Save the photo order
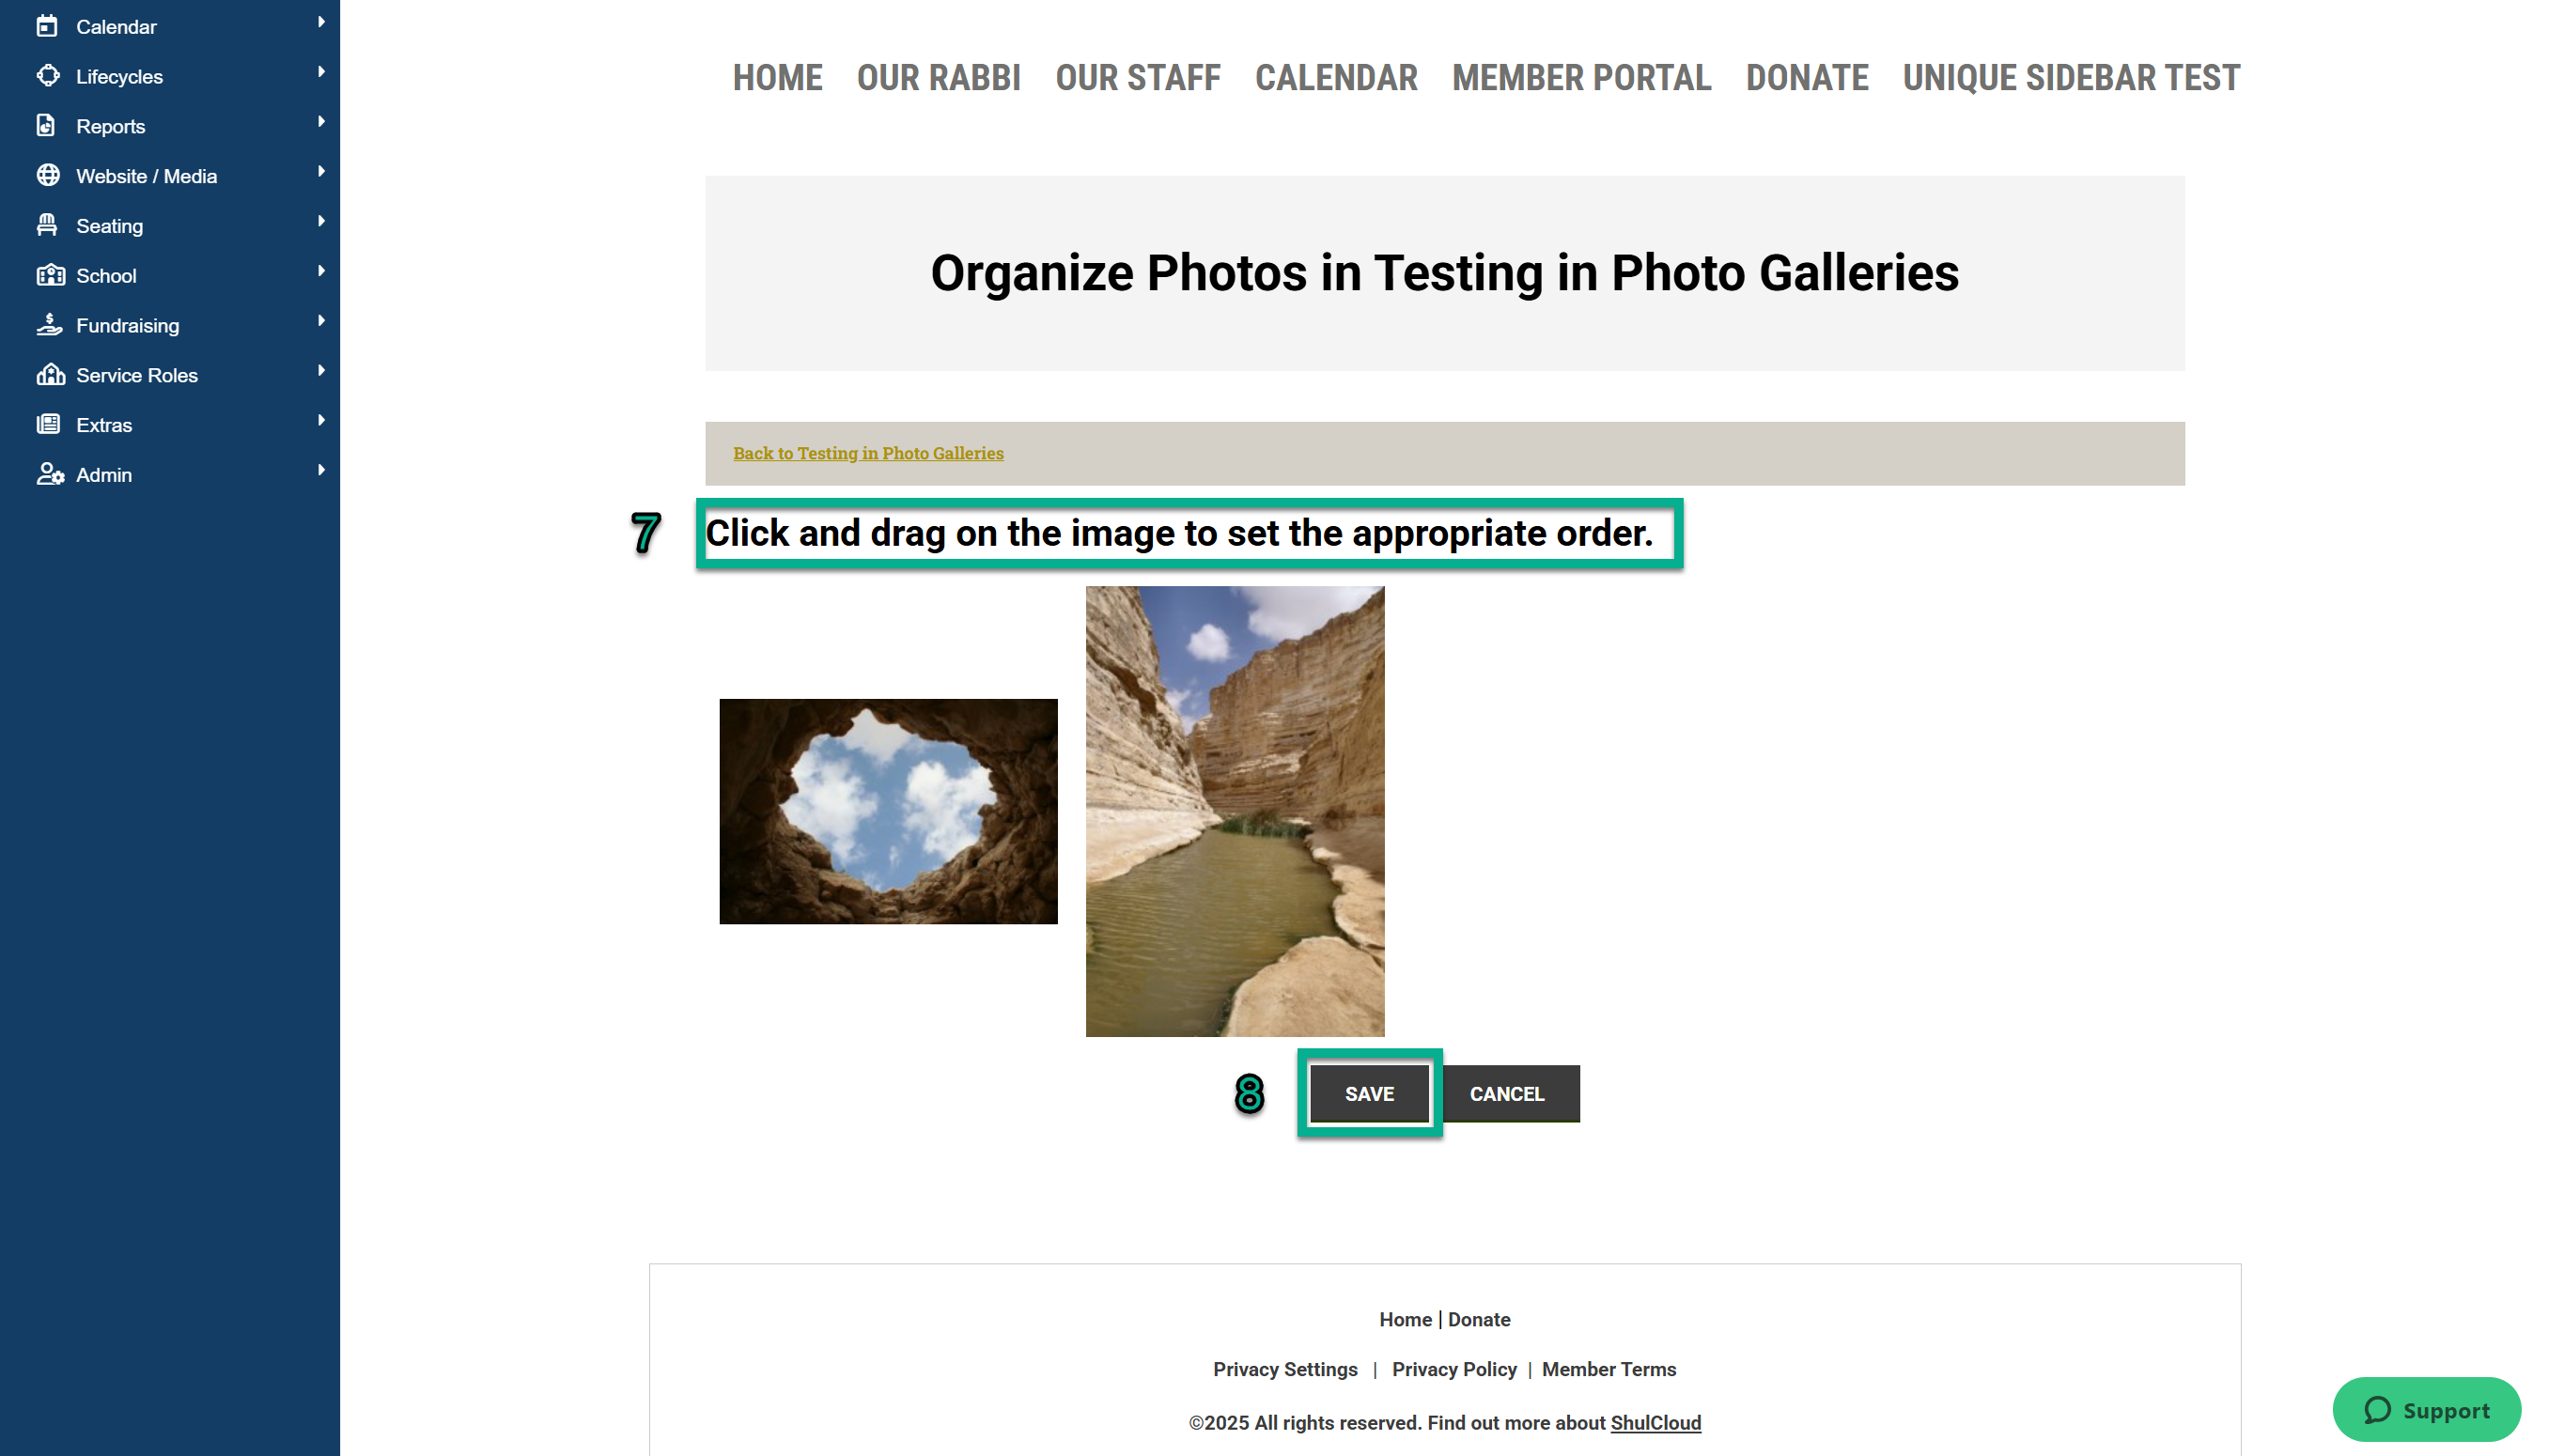This screenshot has height=1456, width=2549. coord(1369,1093)
